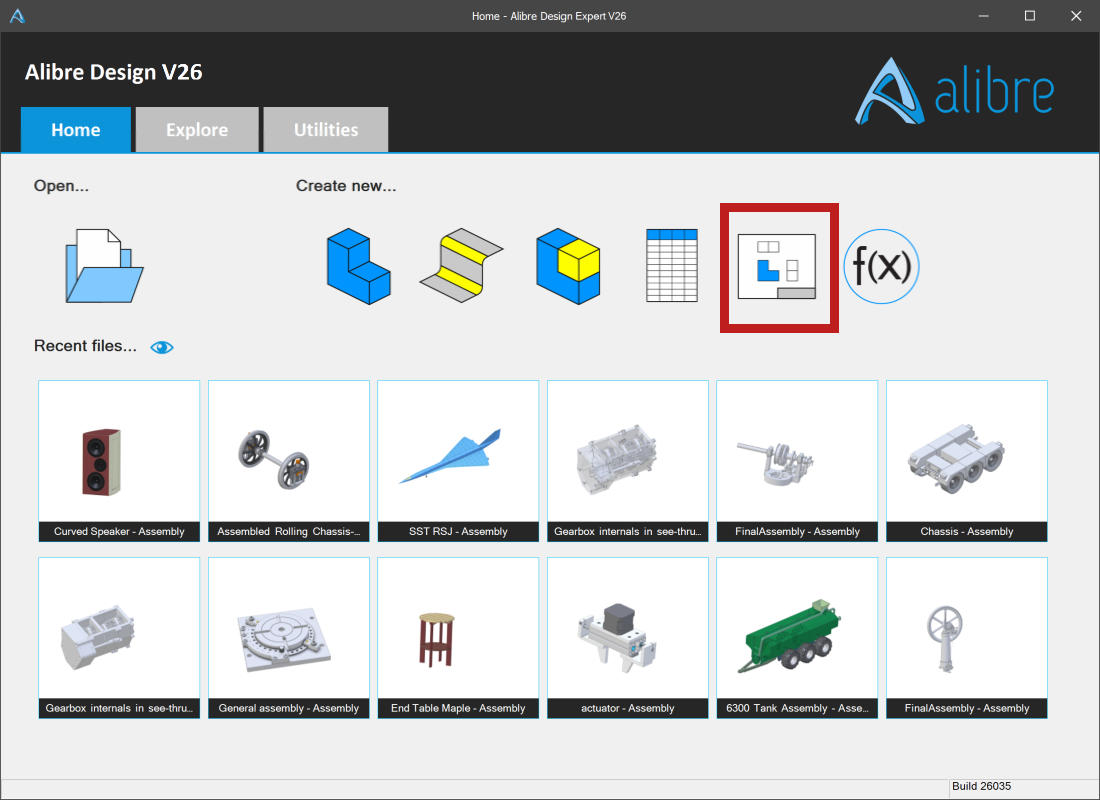The width and height of the screenshot is (1100, 800).
Task: Open Assembled Rolling Chassis recent file
Action: point(289,461)
